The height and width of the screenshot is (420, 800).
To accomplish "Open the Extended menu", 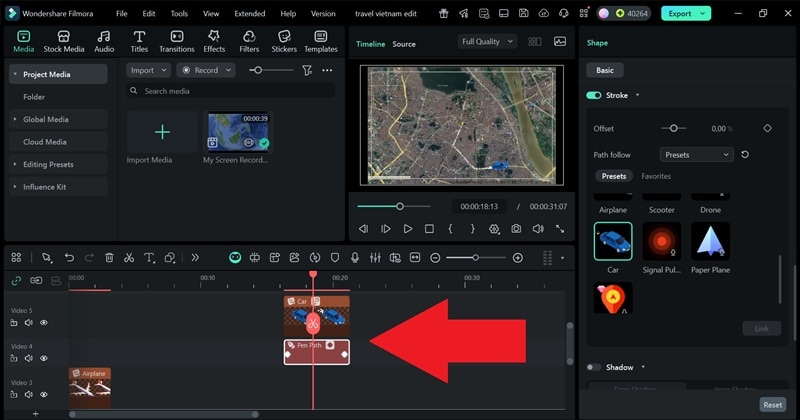I will point(249,14).
